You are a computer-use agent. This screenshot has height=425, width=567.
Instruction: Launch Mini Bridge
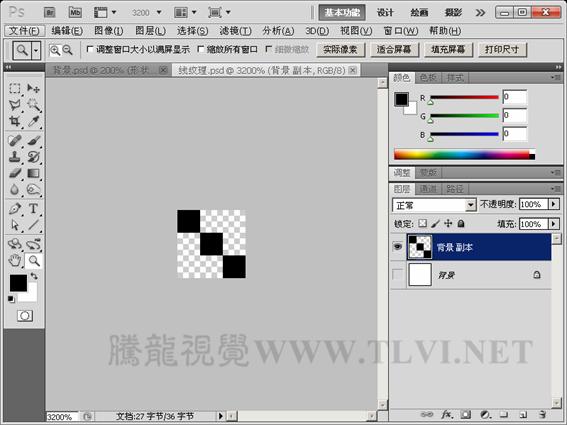(x=75, y=13)
